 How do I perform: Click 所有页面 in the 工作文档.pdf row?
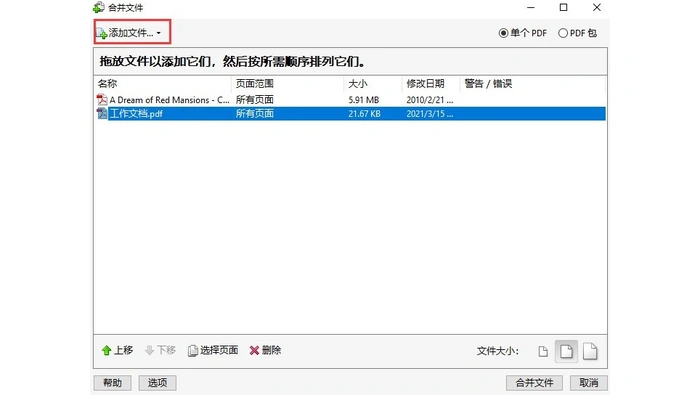[254, 114]
